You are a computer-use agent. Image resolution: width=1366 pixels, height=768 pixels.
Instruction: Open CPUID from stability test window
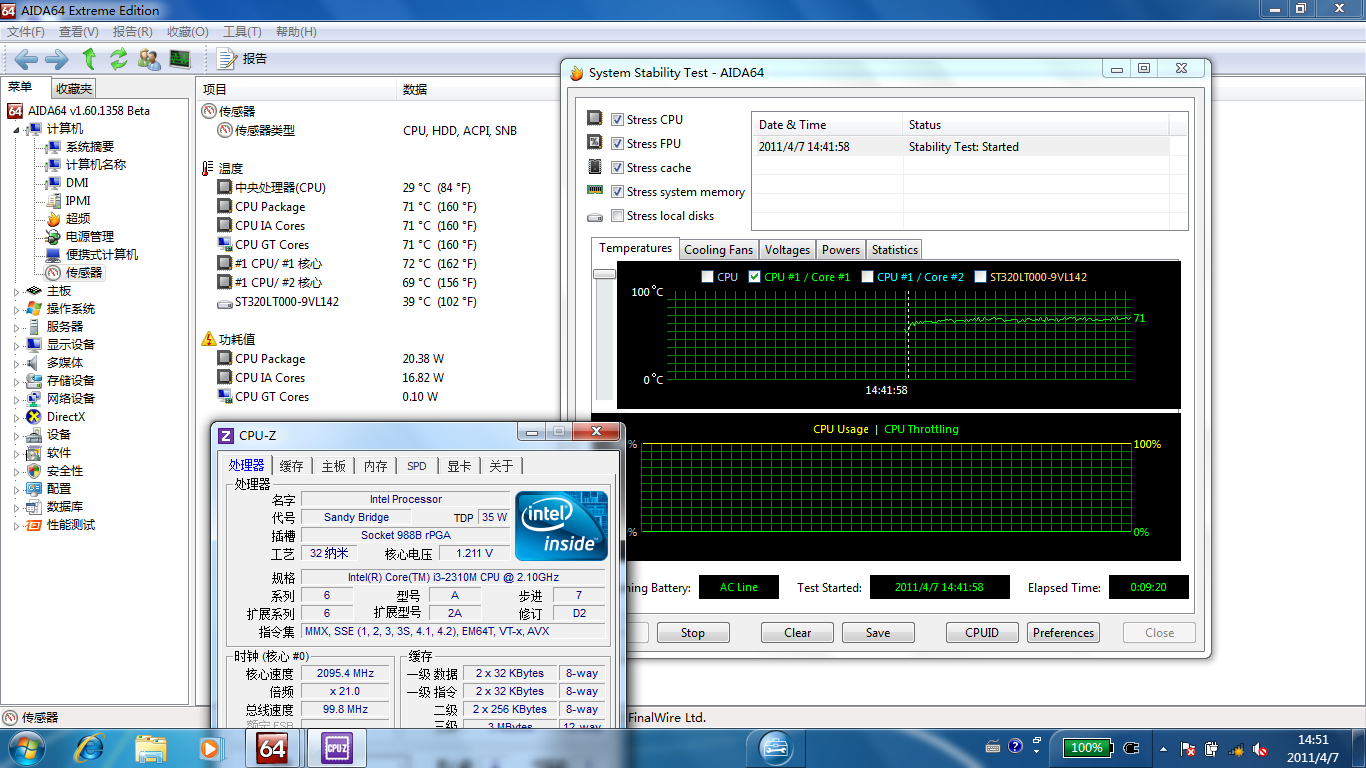(x=982, y=633)
